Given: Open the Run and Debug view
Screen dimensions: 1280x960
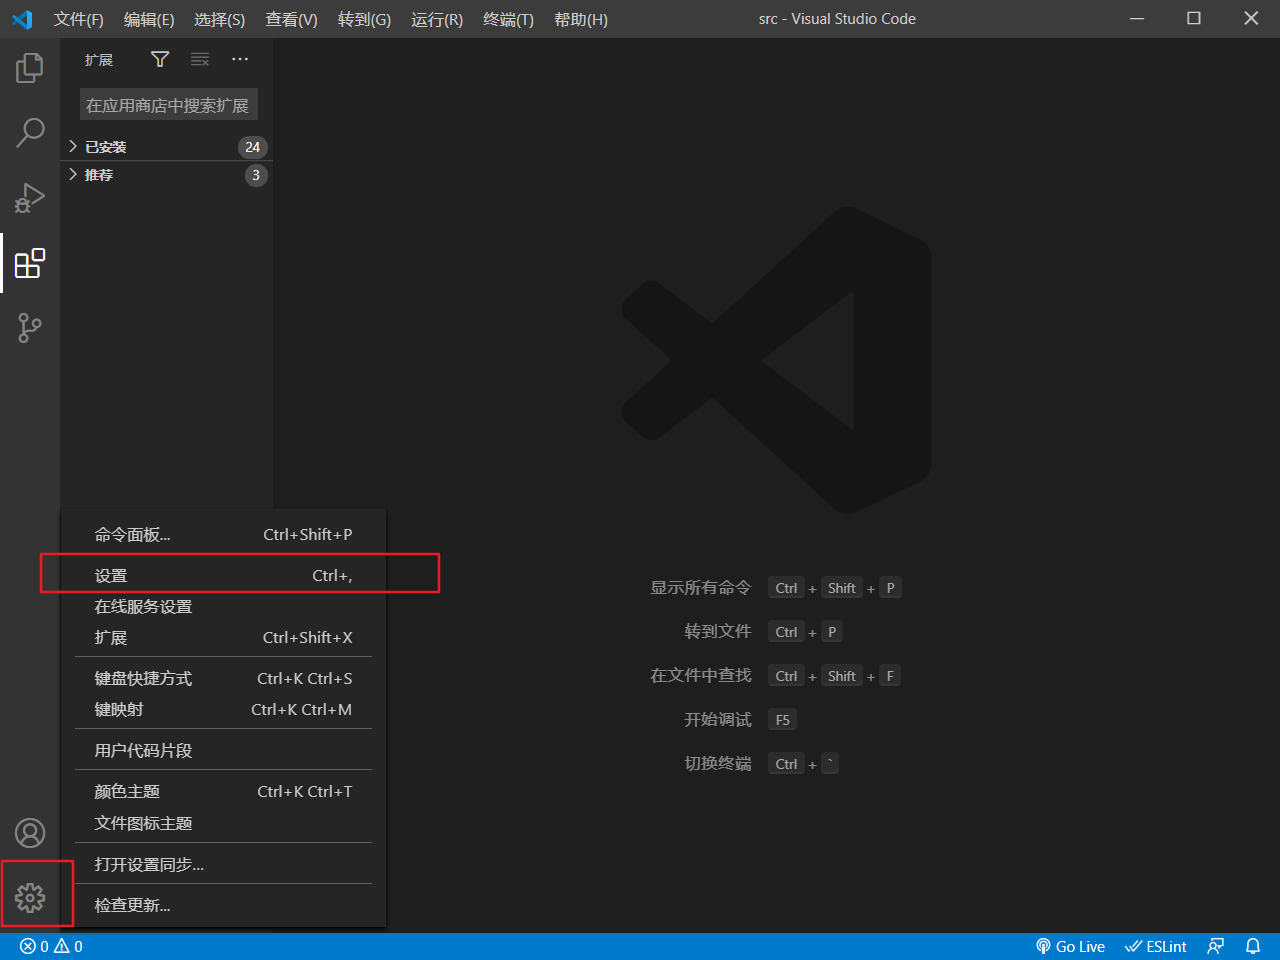Looking at the screenshot, I should 30,197.
